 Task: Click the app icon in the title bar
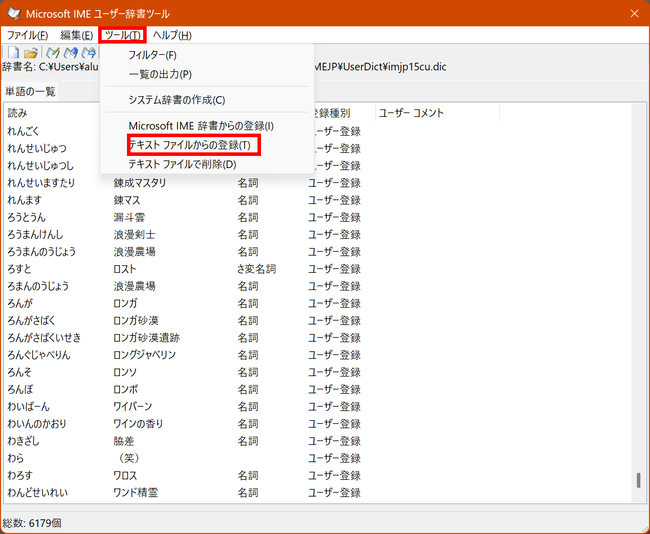15,13
